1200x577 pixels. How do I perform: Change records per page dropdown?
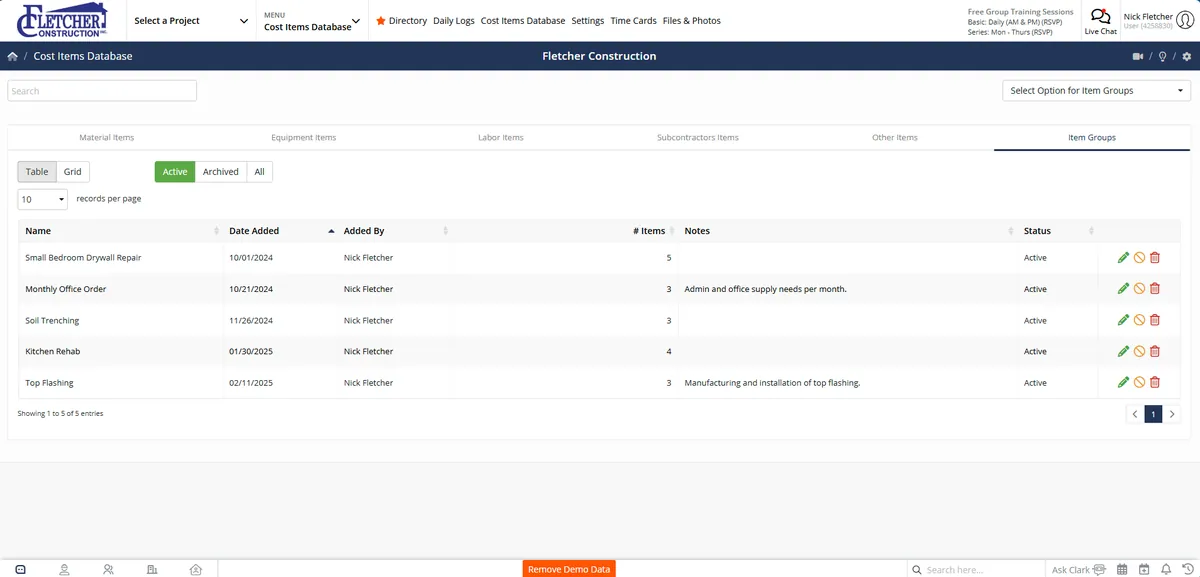click(x=42, y=199)
